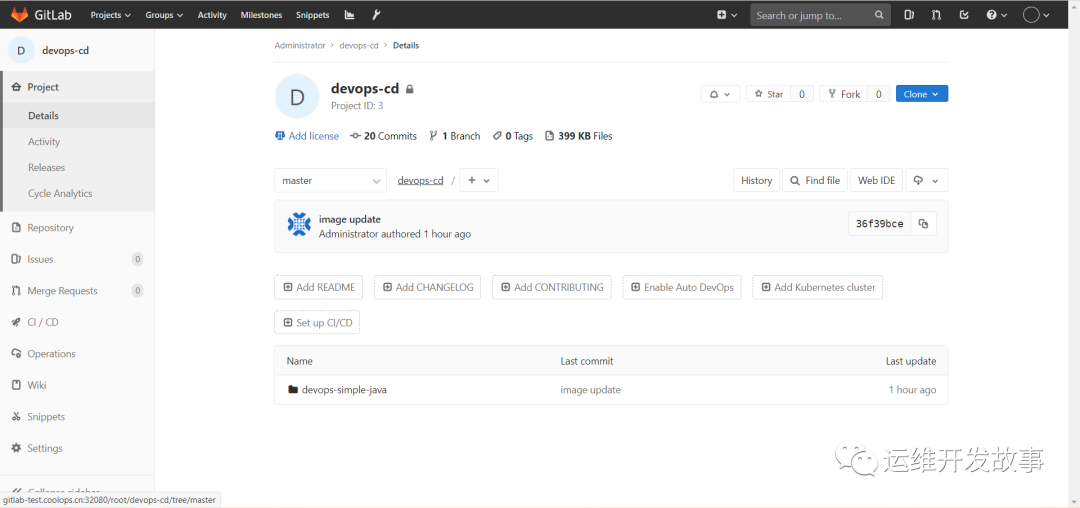Copy the commit SHA to clipboard
1080x508 pixels.
(x=924, y=224)
